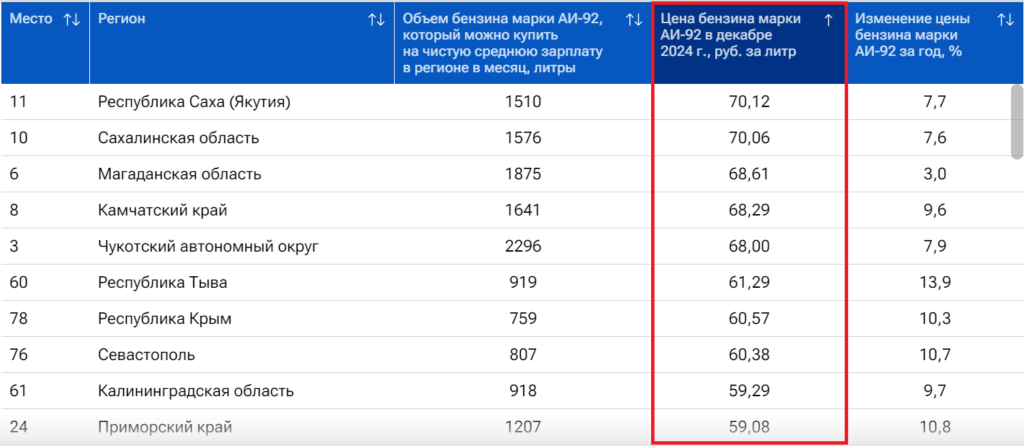Select Чукотский автономный округ row name
Screen dimensions: 1024x446
pos(208,246)
